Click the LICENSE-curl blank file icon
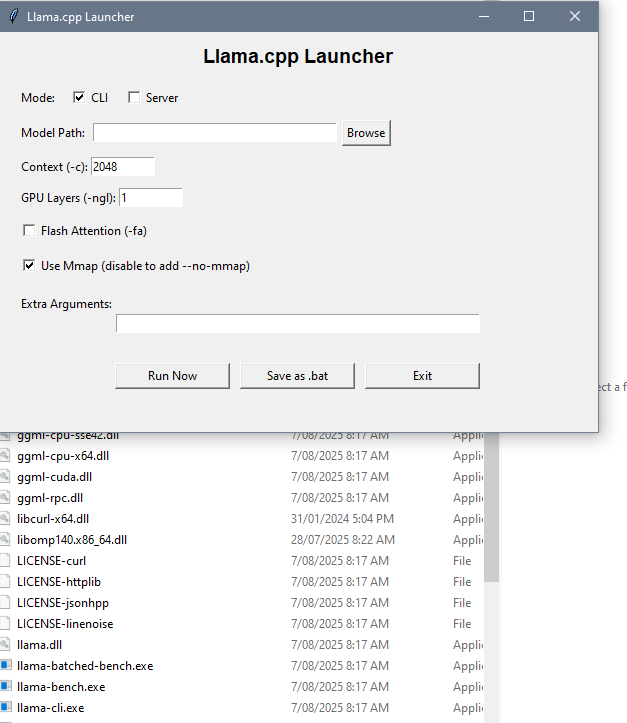 tap(5, 560)
